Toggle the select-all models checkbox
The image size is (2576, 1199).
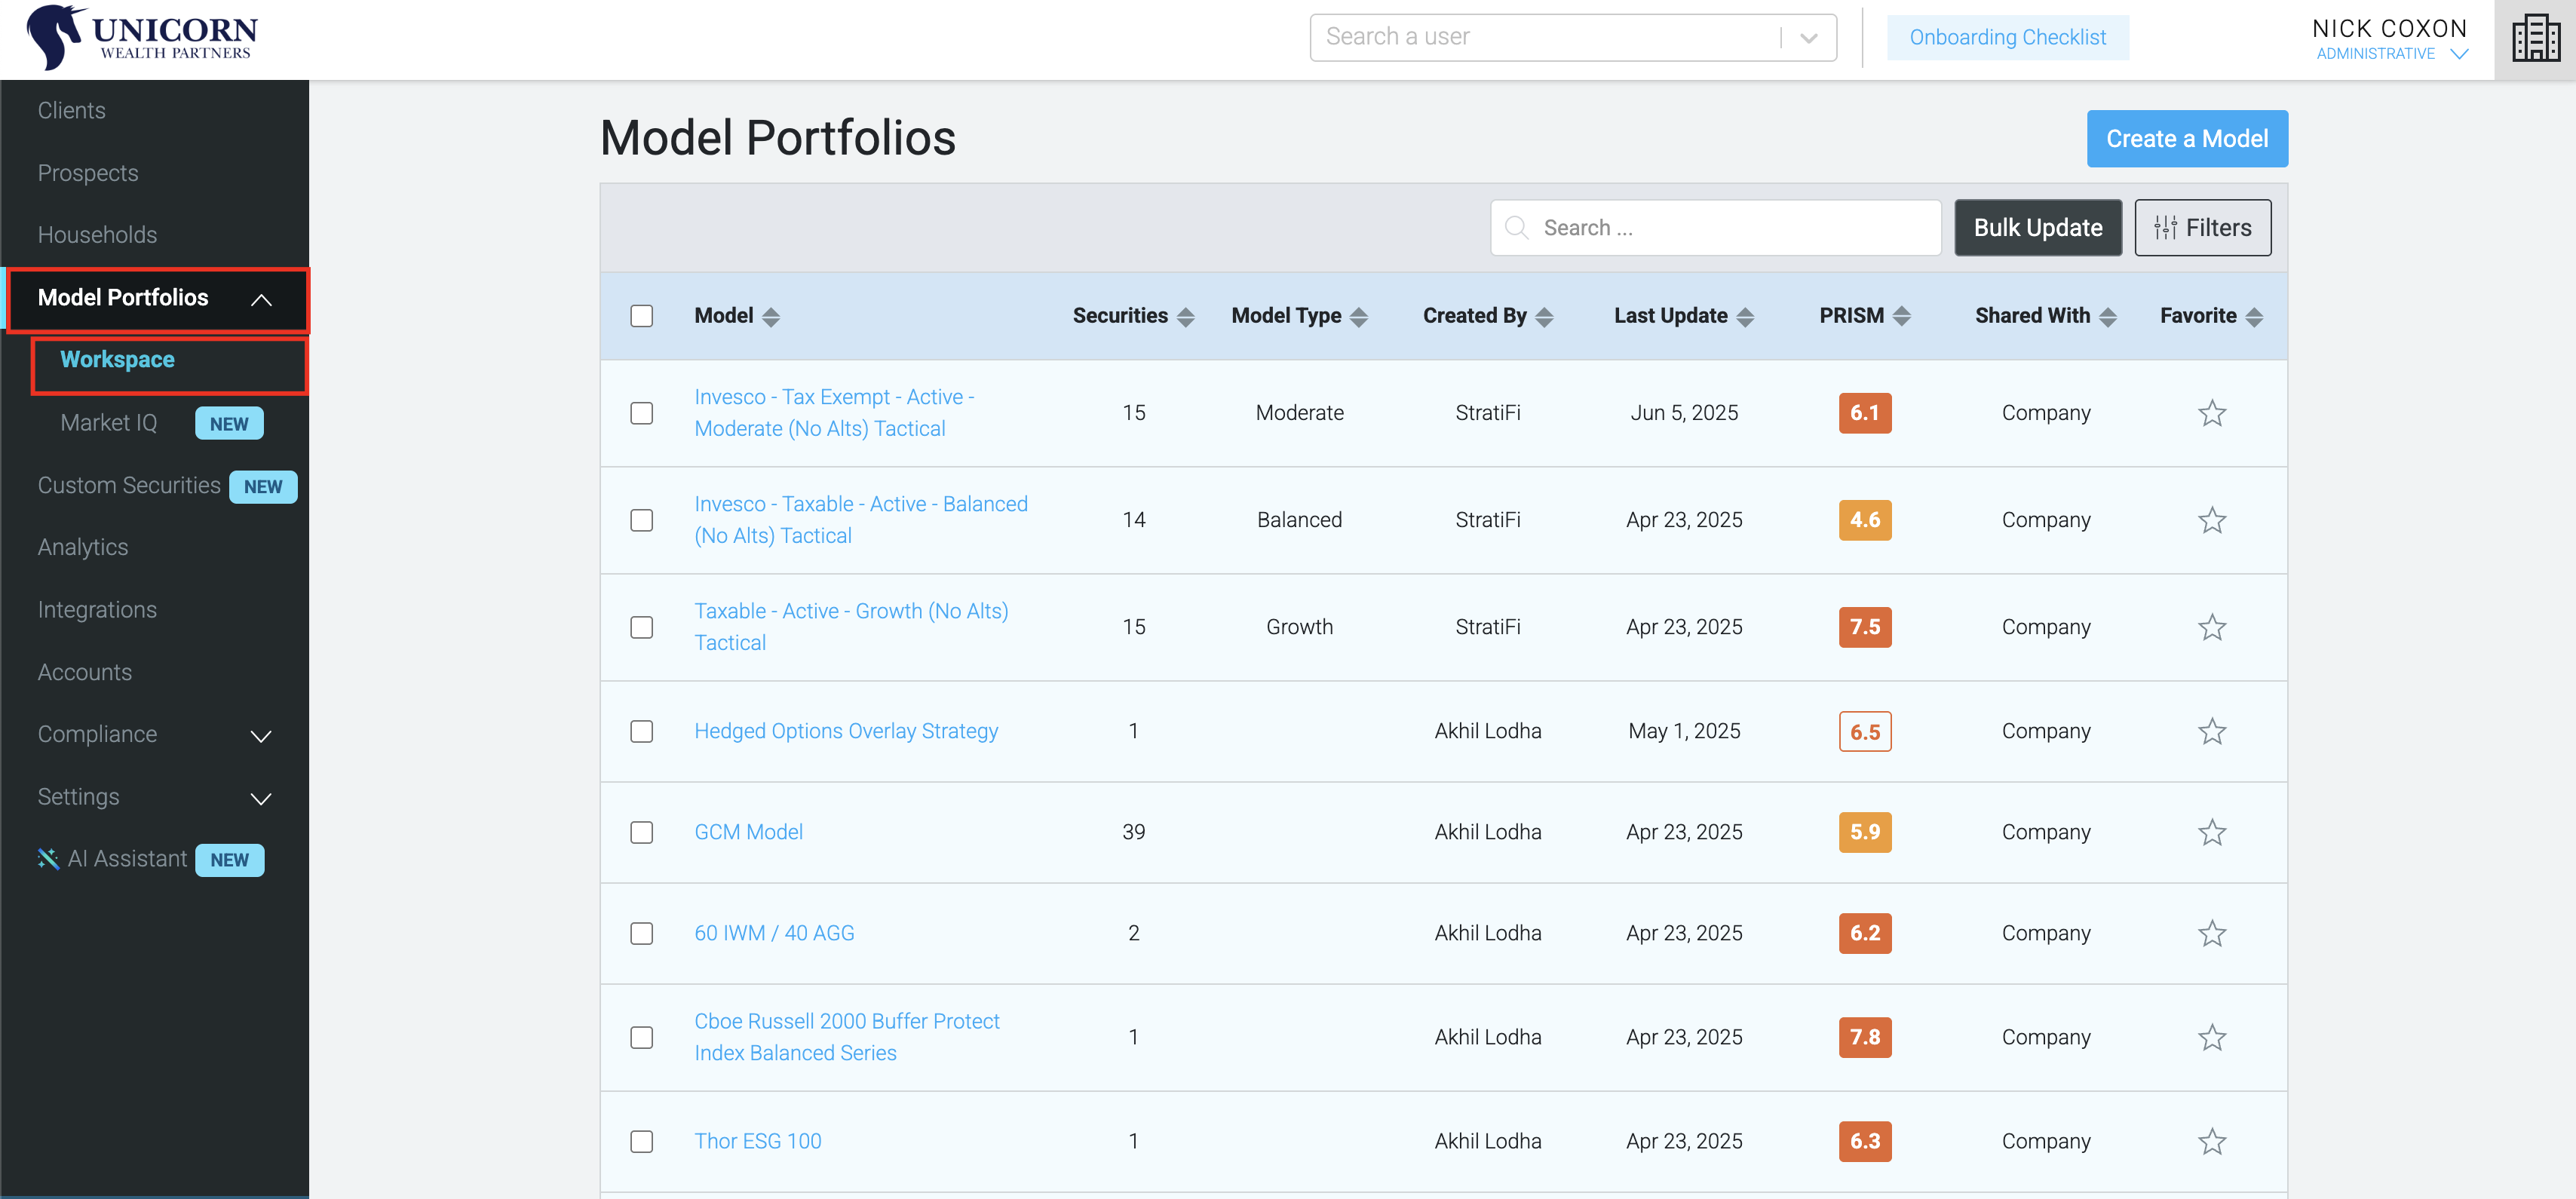(642, 316)
